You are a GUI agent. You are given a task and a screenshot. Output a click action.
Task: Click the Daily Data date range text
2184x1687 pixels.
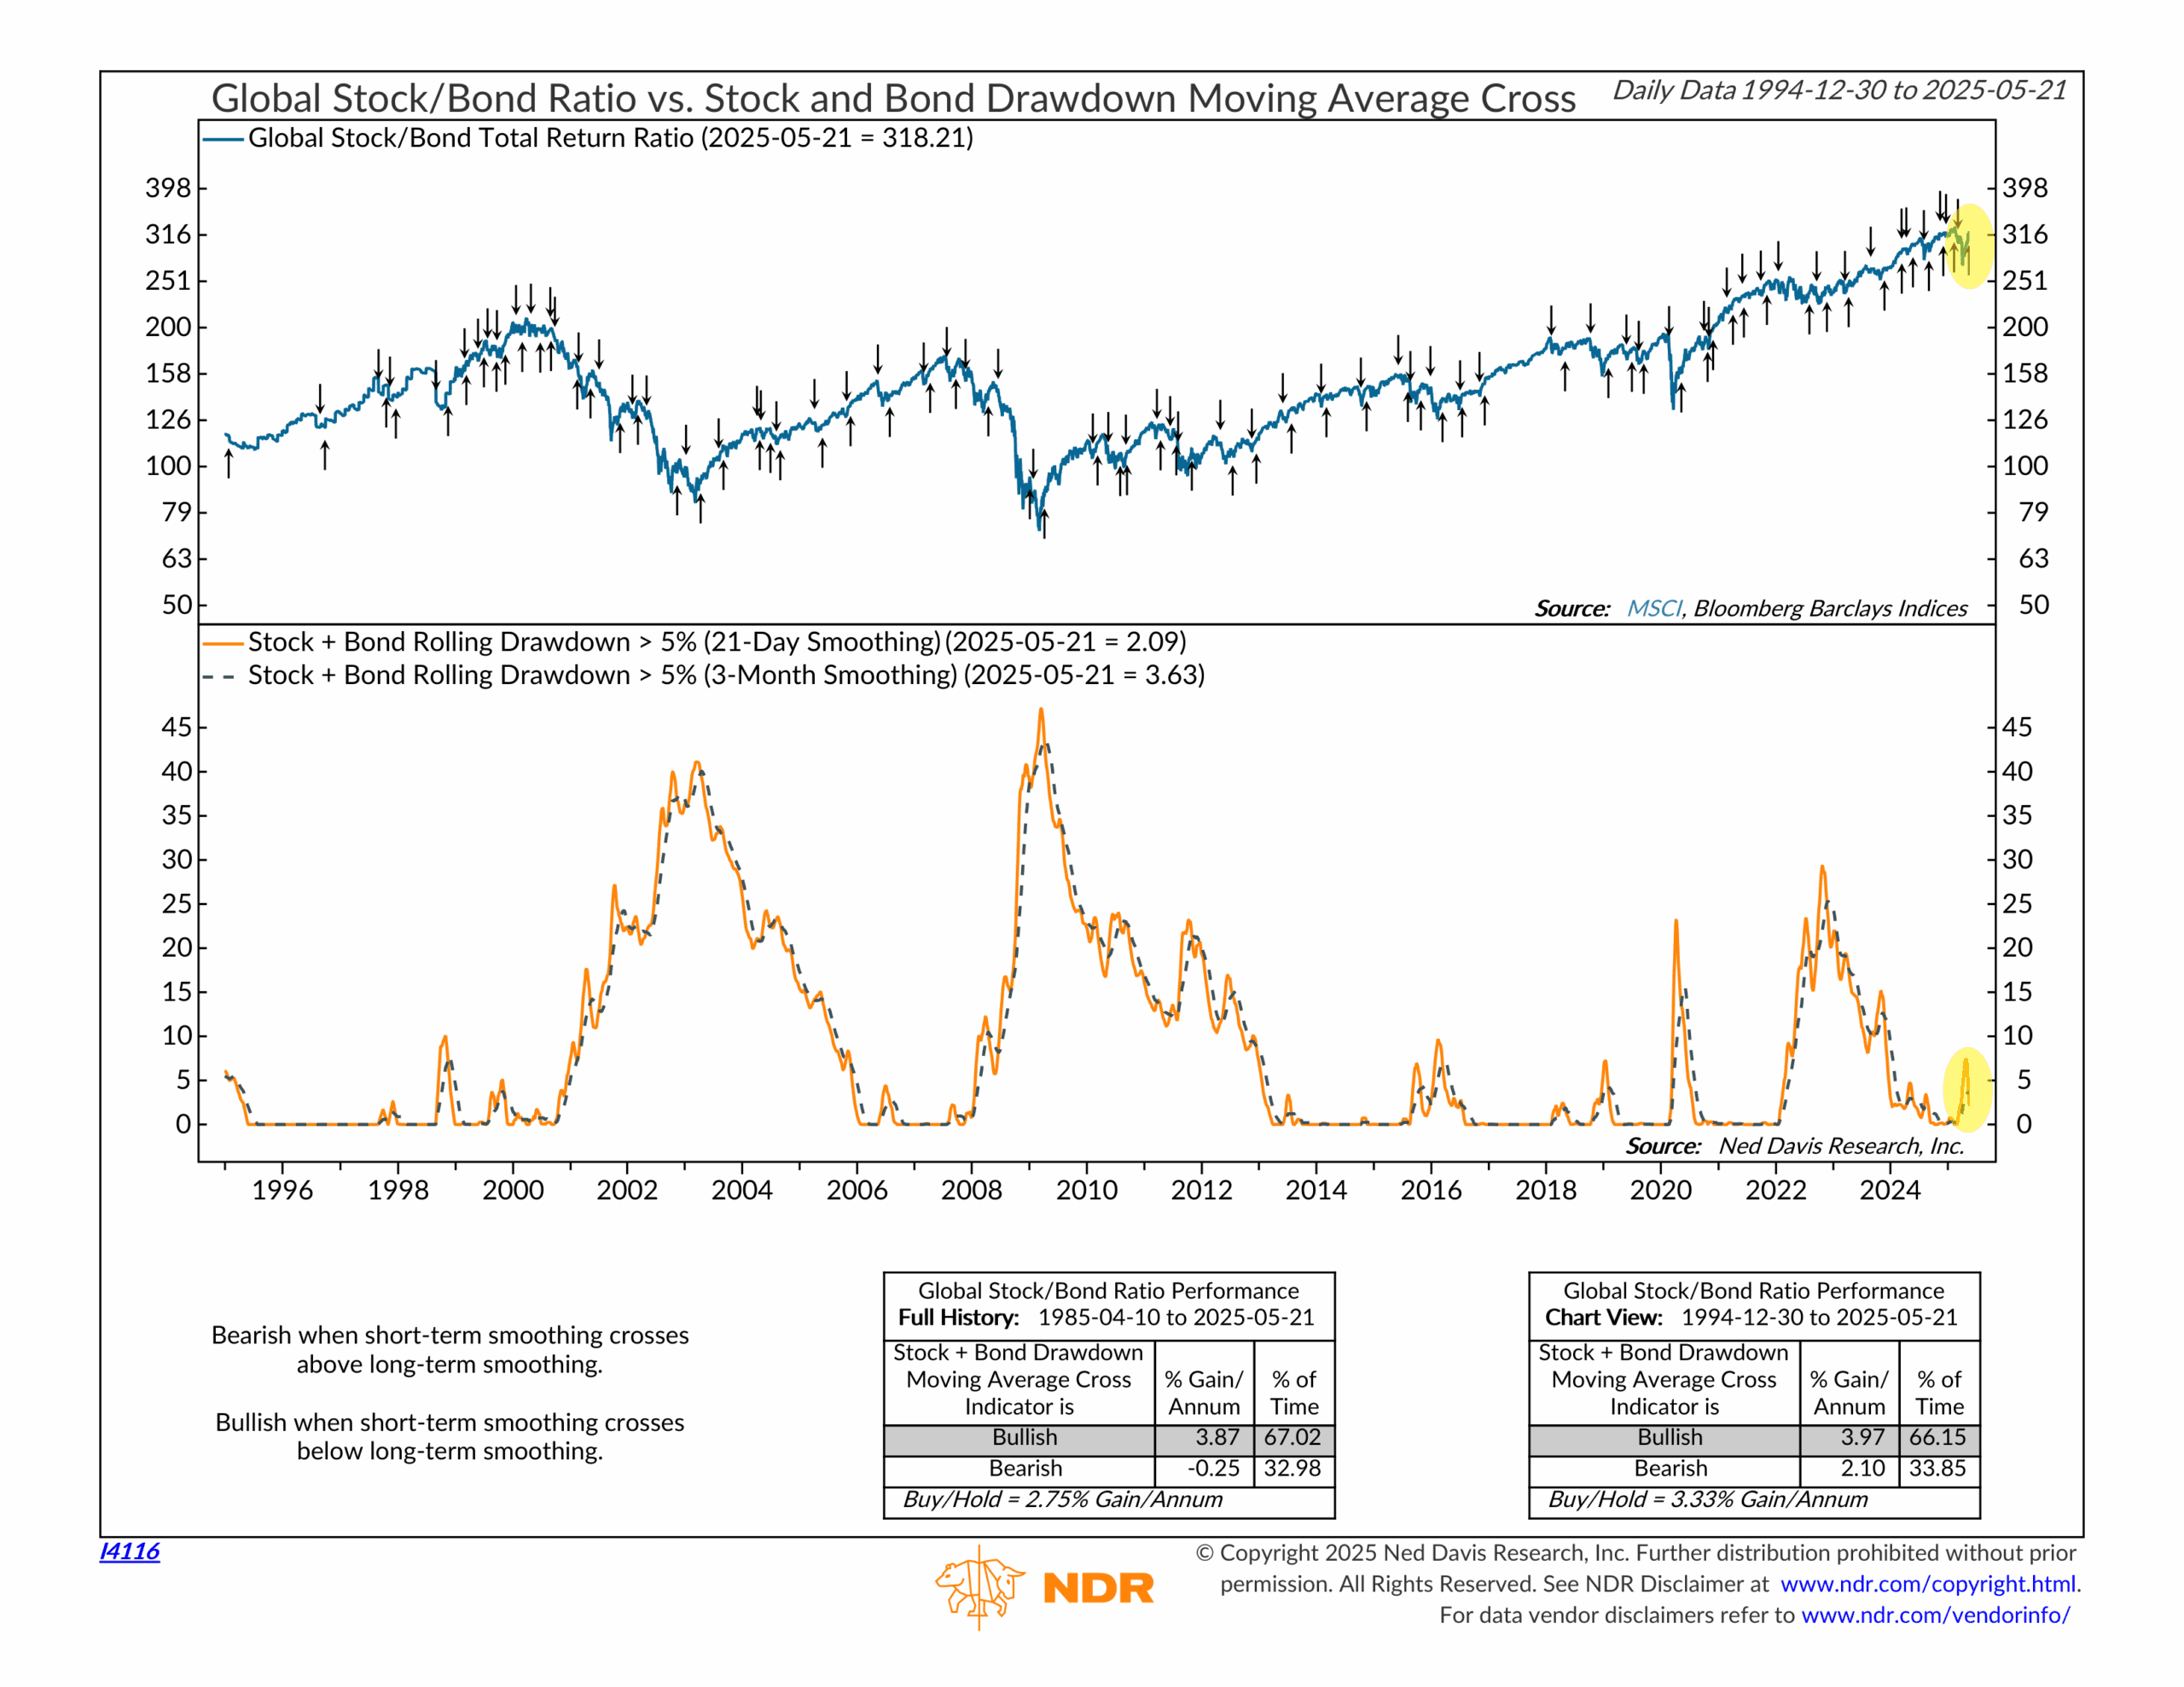1839,91
